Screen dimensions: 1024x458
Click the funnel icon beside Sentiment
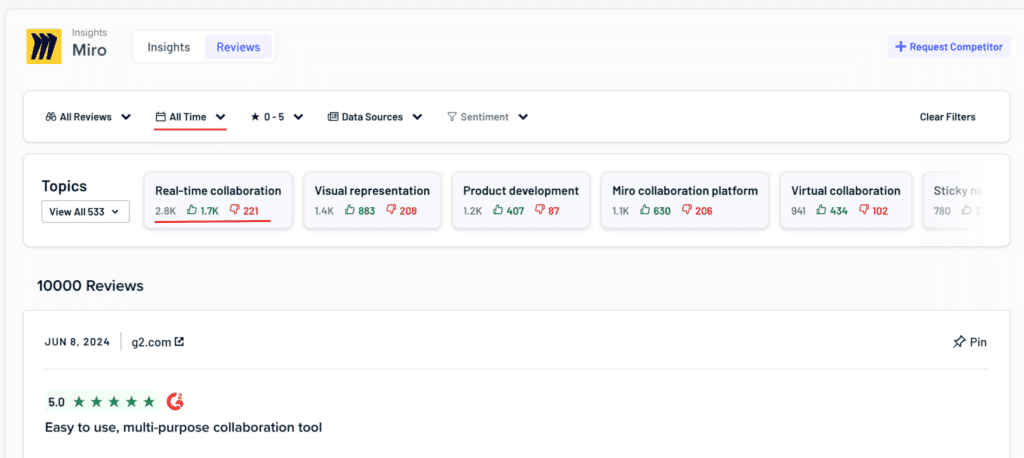pos(452,117)
